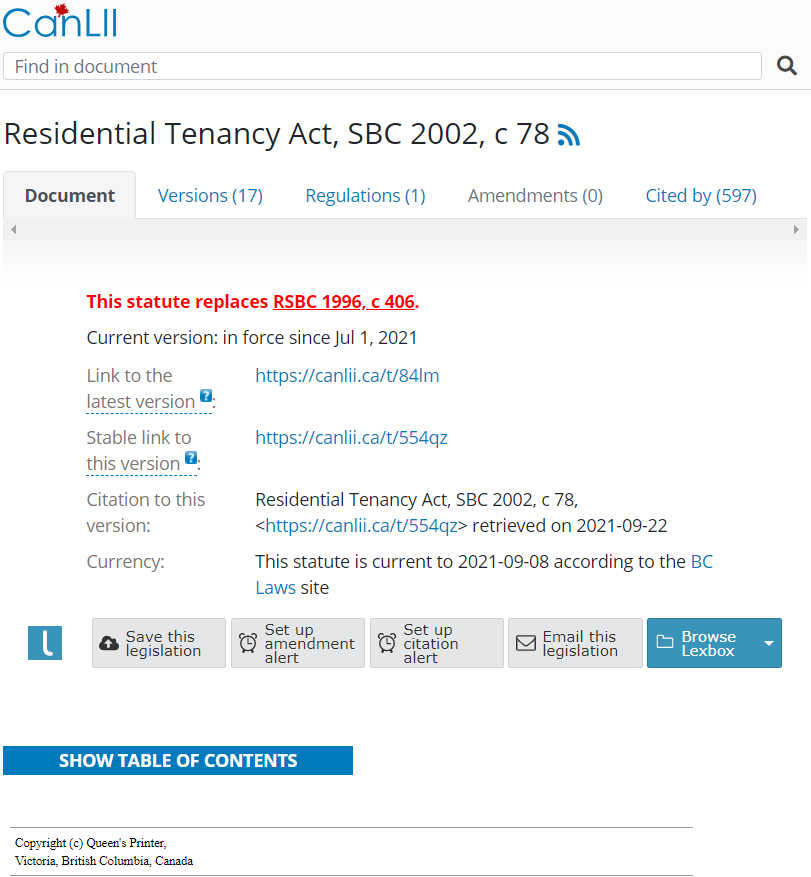Click the blue Lexbox logo icon
811x877 pixels.
tap(45, 643)
